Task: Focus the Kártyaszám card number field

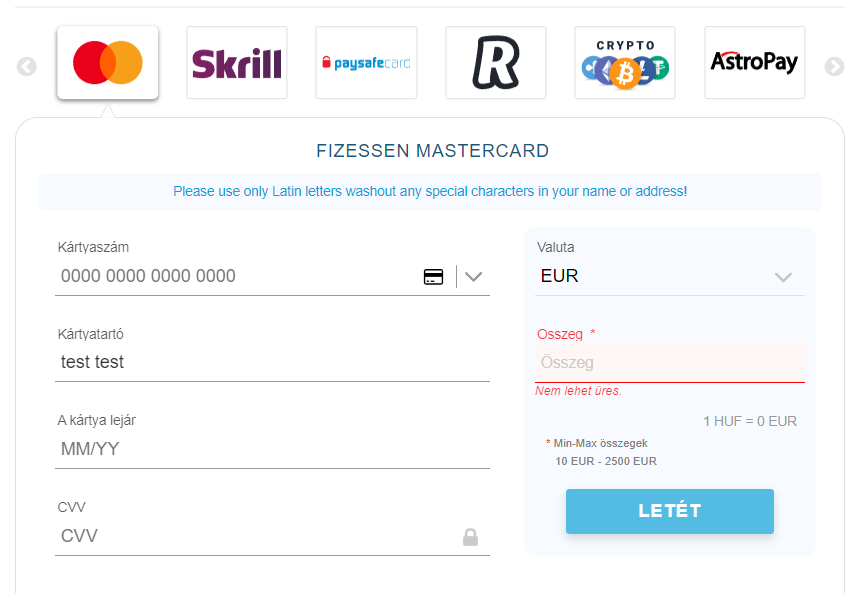Action: 239,276
